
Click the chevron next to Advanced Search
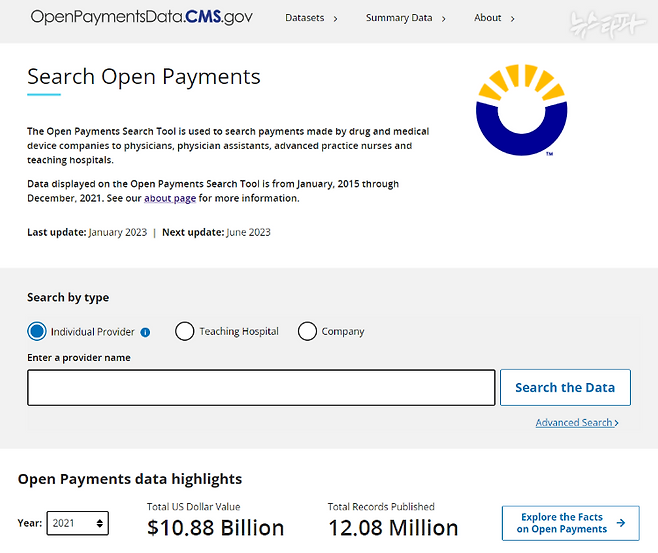616,423
